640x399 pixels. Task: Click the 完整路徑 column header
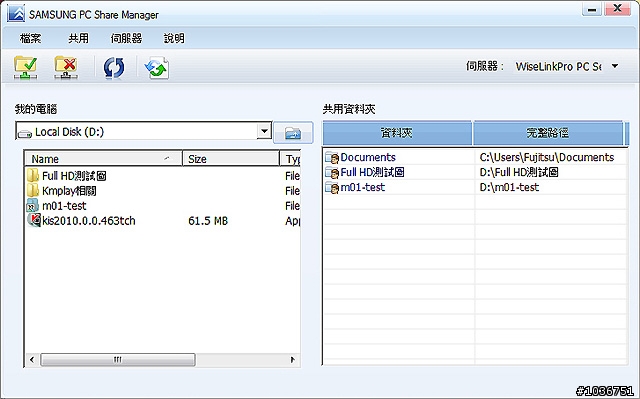pos(547,133)
